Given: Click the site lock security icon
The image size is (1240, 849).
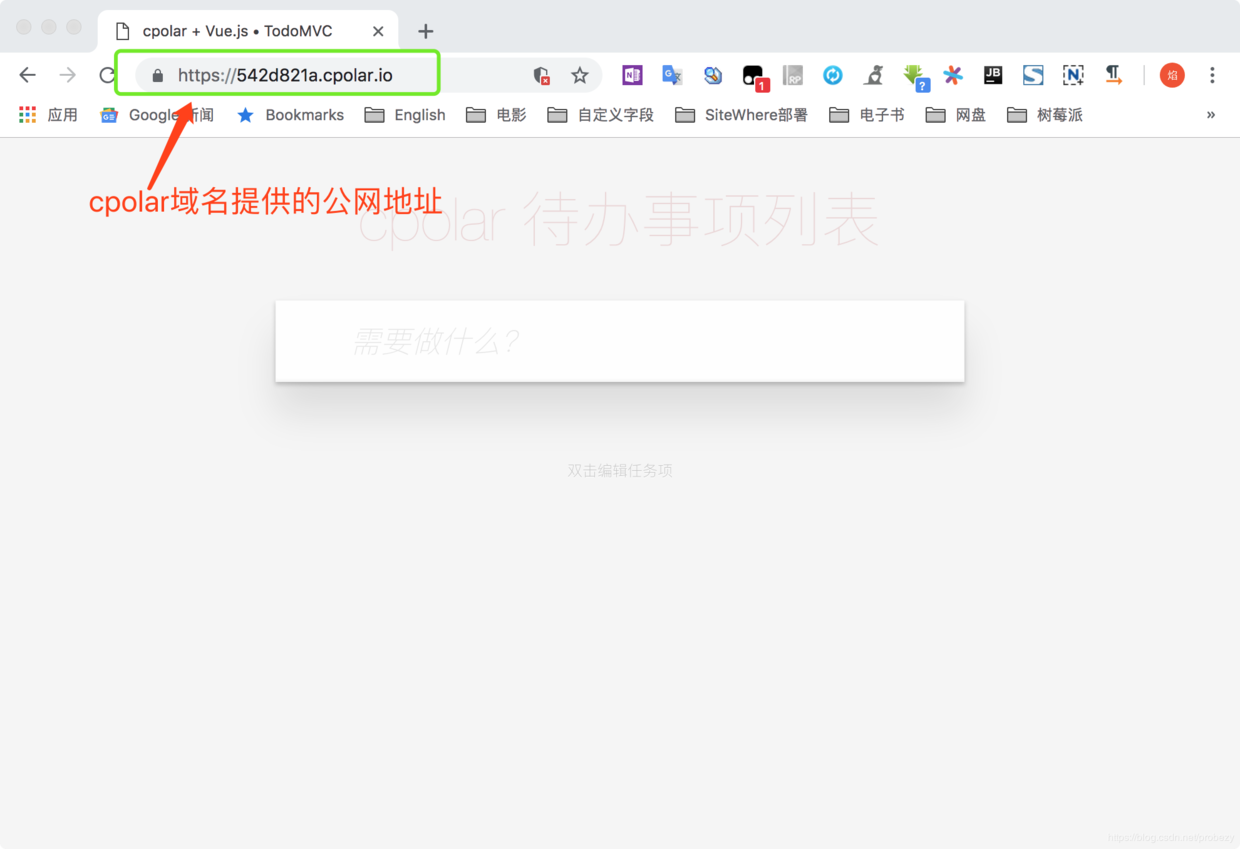Looking at the screenshot, I should coord(157,75).
